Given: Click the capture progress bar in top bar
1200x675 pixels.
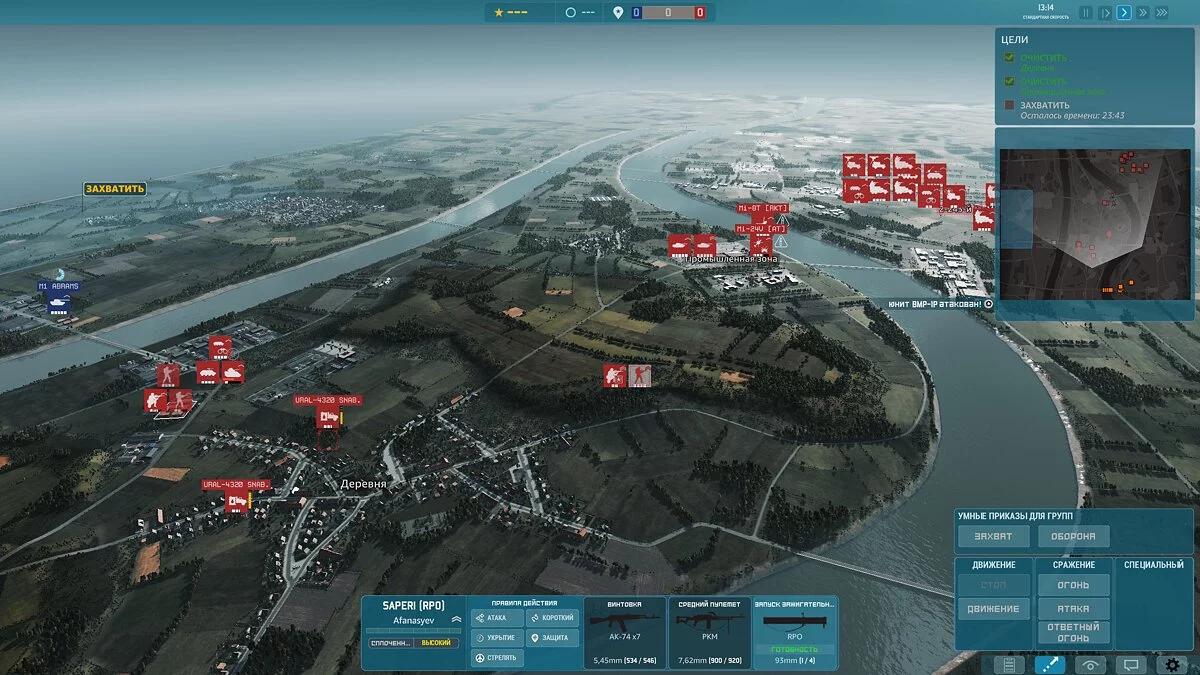Looking at the screenshot, I should 667,12.
